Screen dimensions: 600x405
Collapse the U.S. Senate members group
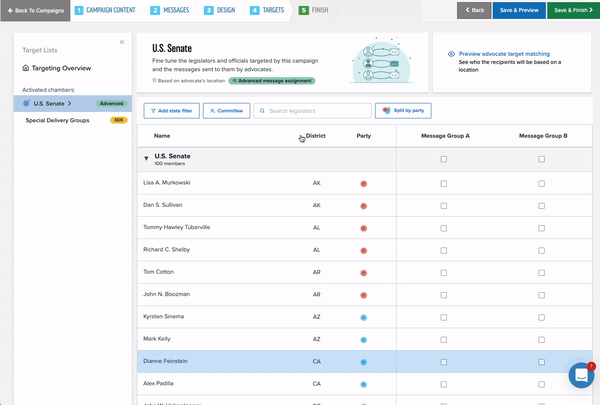coord(146,158)
